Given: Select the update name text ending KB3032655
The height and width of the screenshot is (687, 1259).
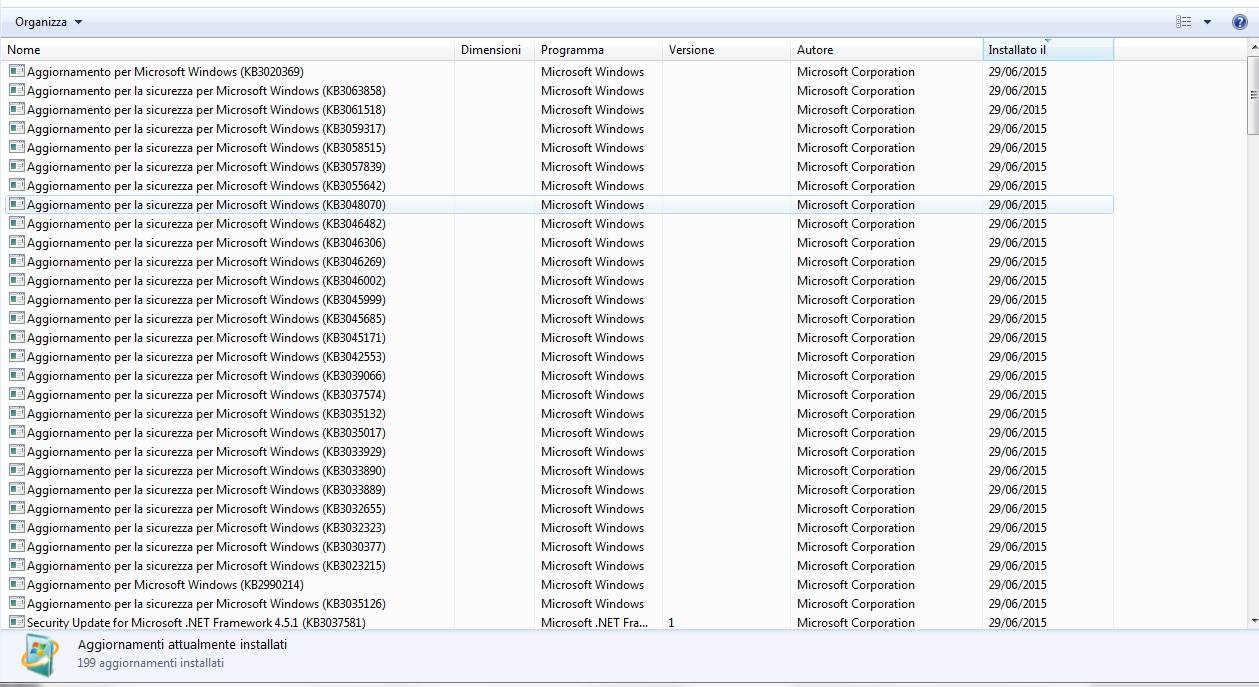Looking at the screenshot, I should click(206, 509).
